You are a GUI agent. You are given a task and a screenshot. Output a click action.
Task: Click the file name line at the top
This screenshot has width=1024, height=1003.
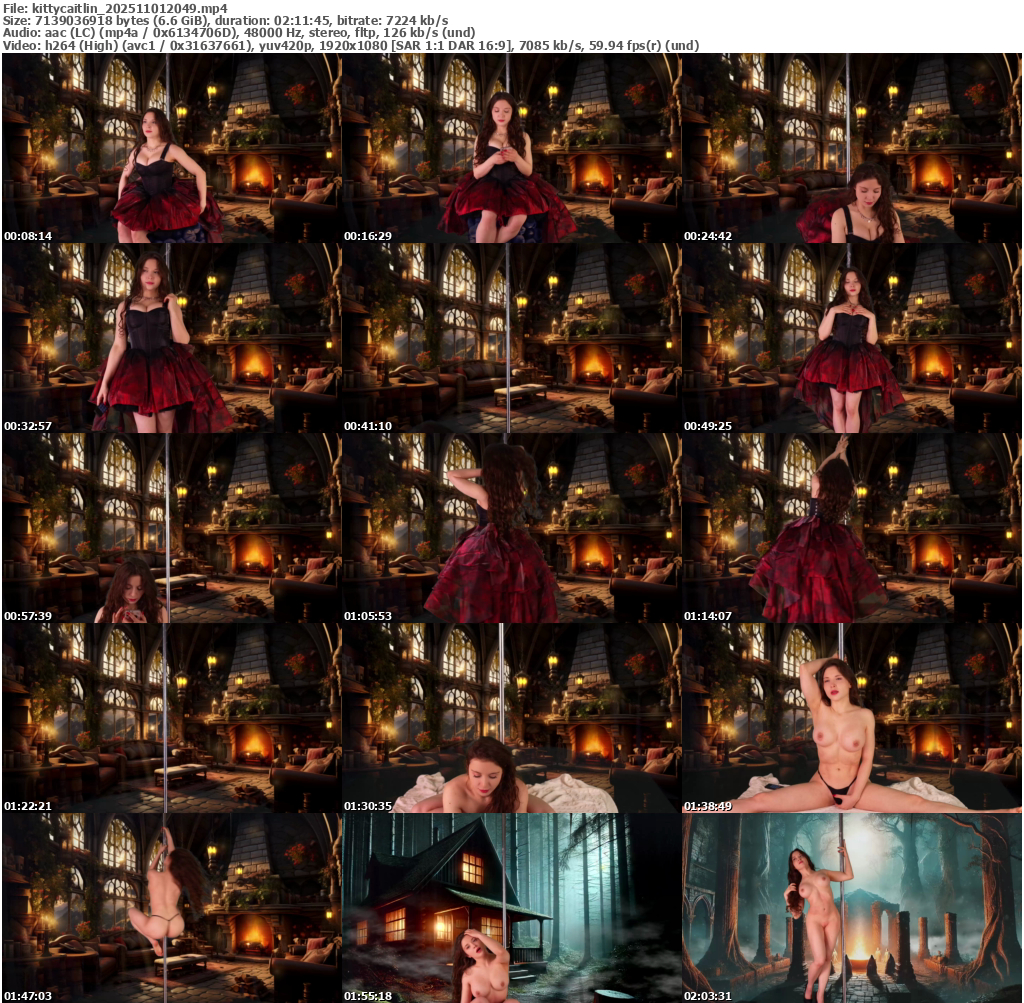point(116,8)
